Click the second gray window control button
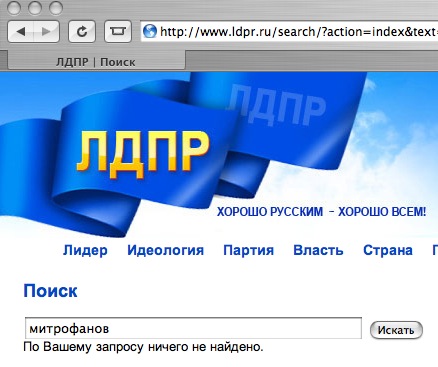 pos(35,8)
